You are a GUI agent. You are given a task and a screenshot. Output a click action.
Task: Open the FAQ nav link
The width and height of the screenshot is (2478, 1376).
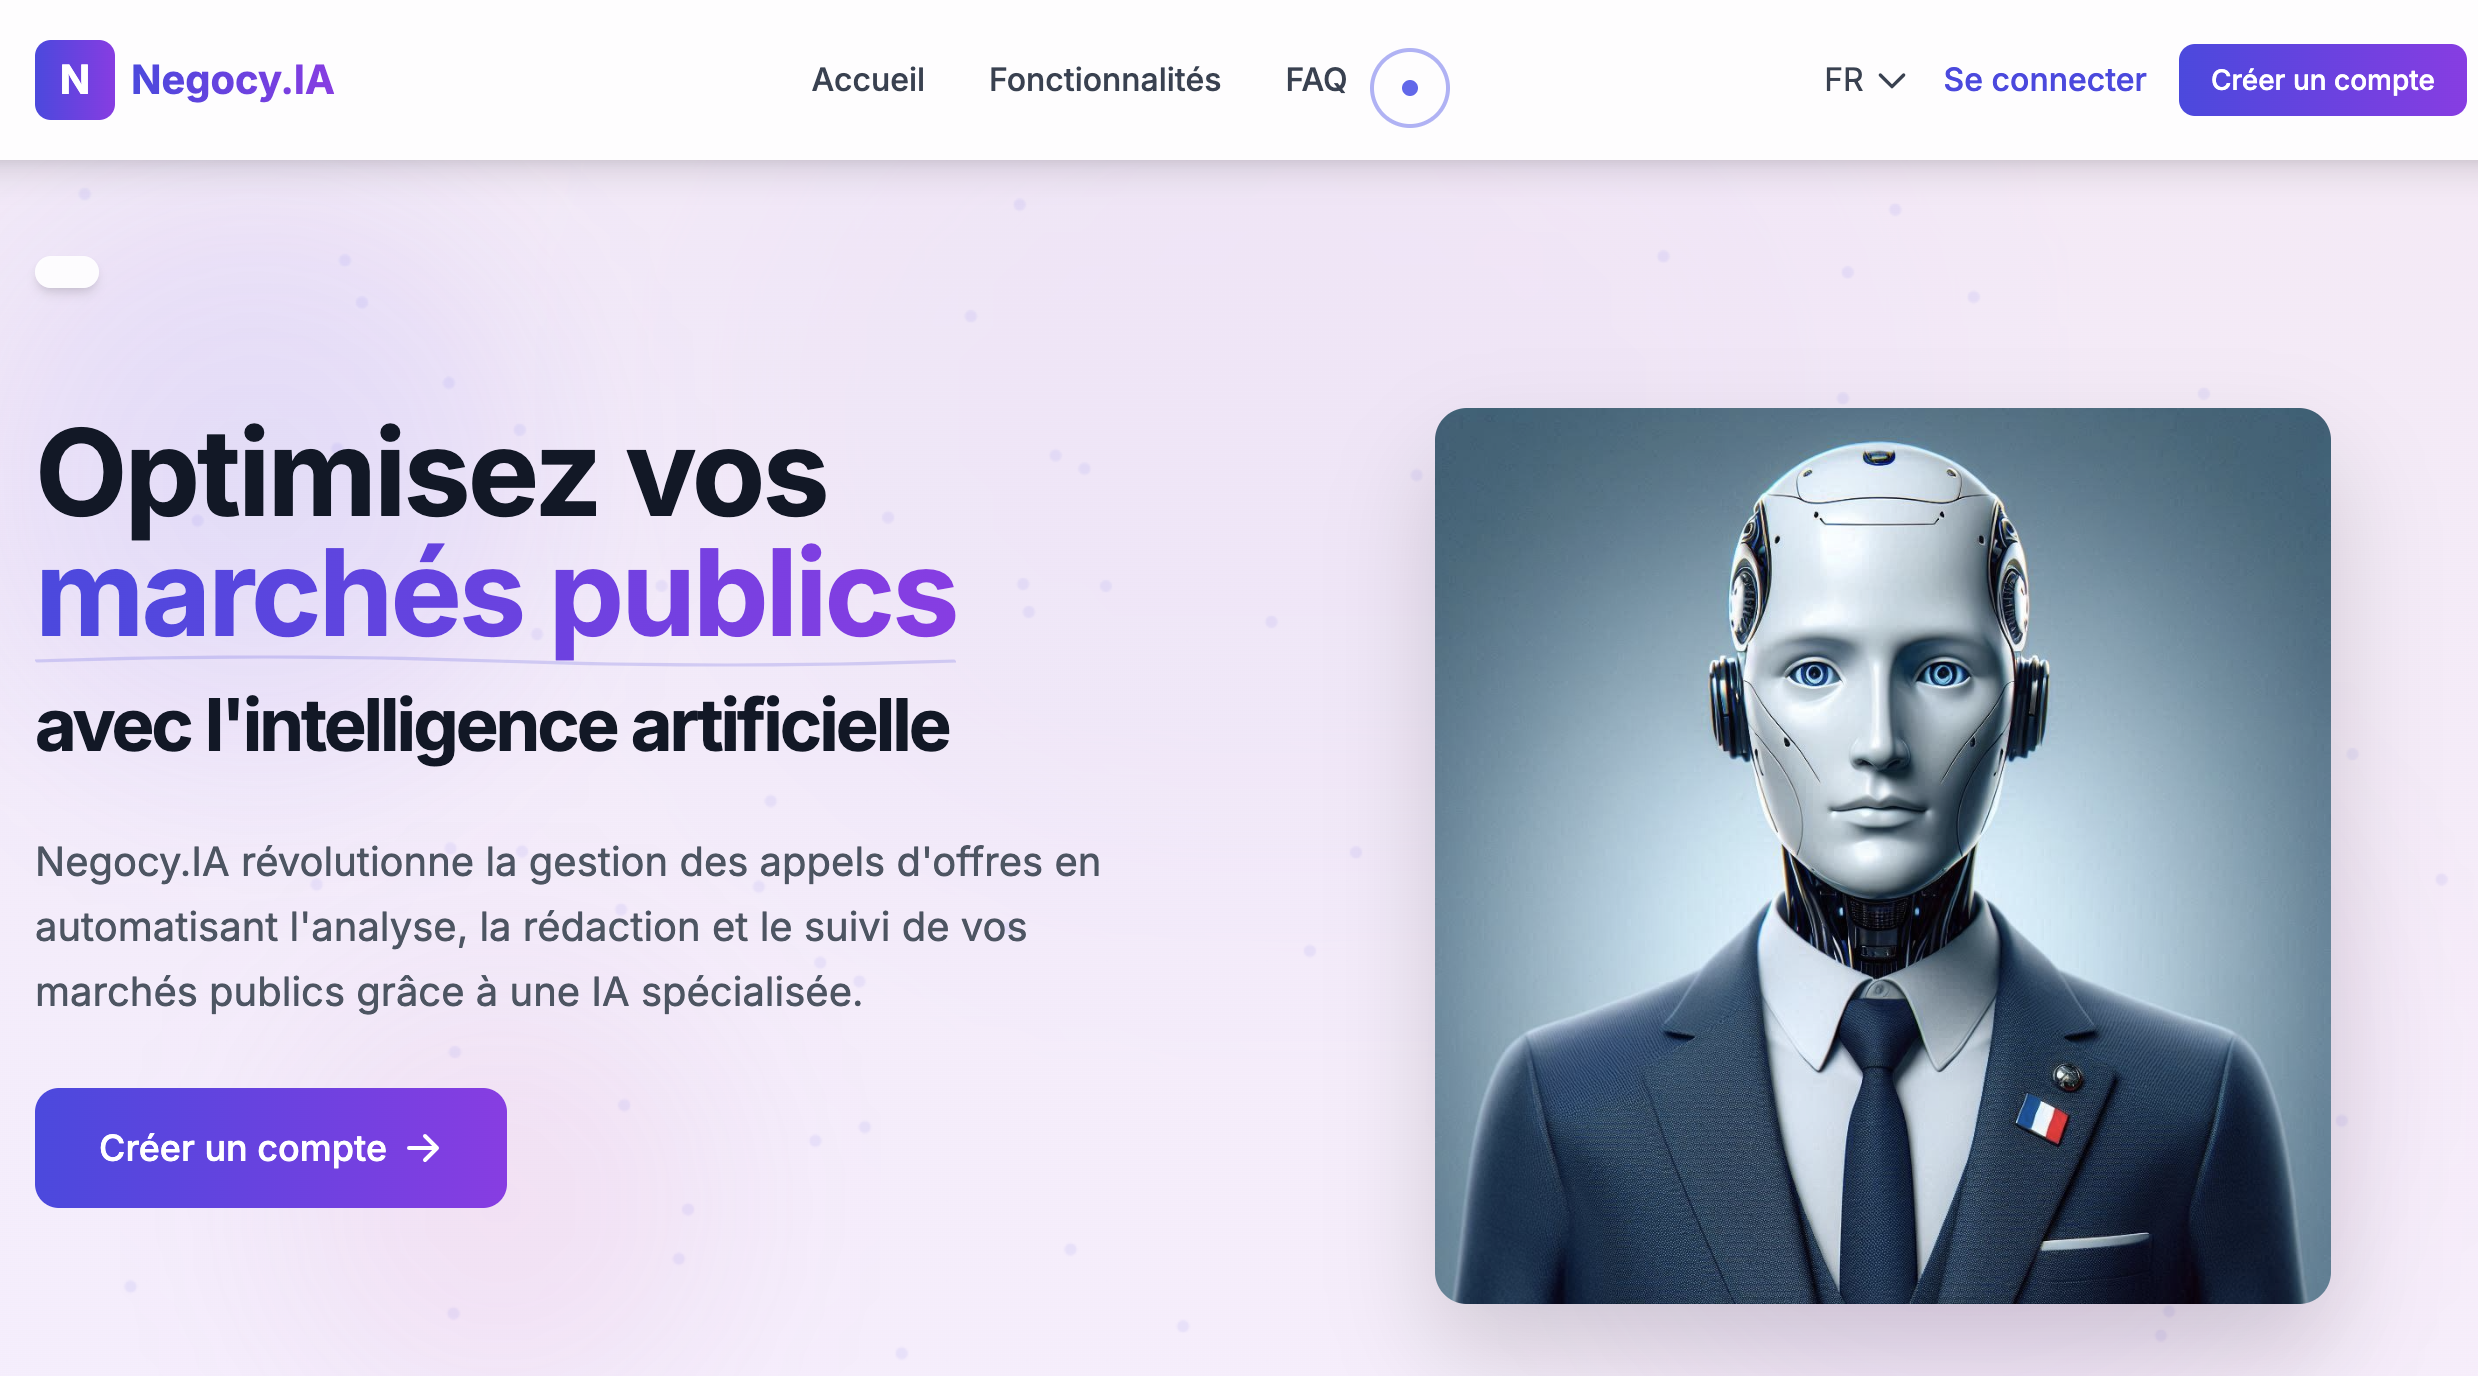(1316, 80)
